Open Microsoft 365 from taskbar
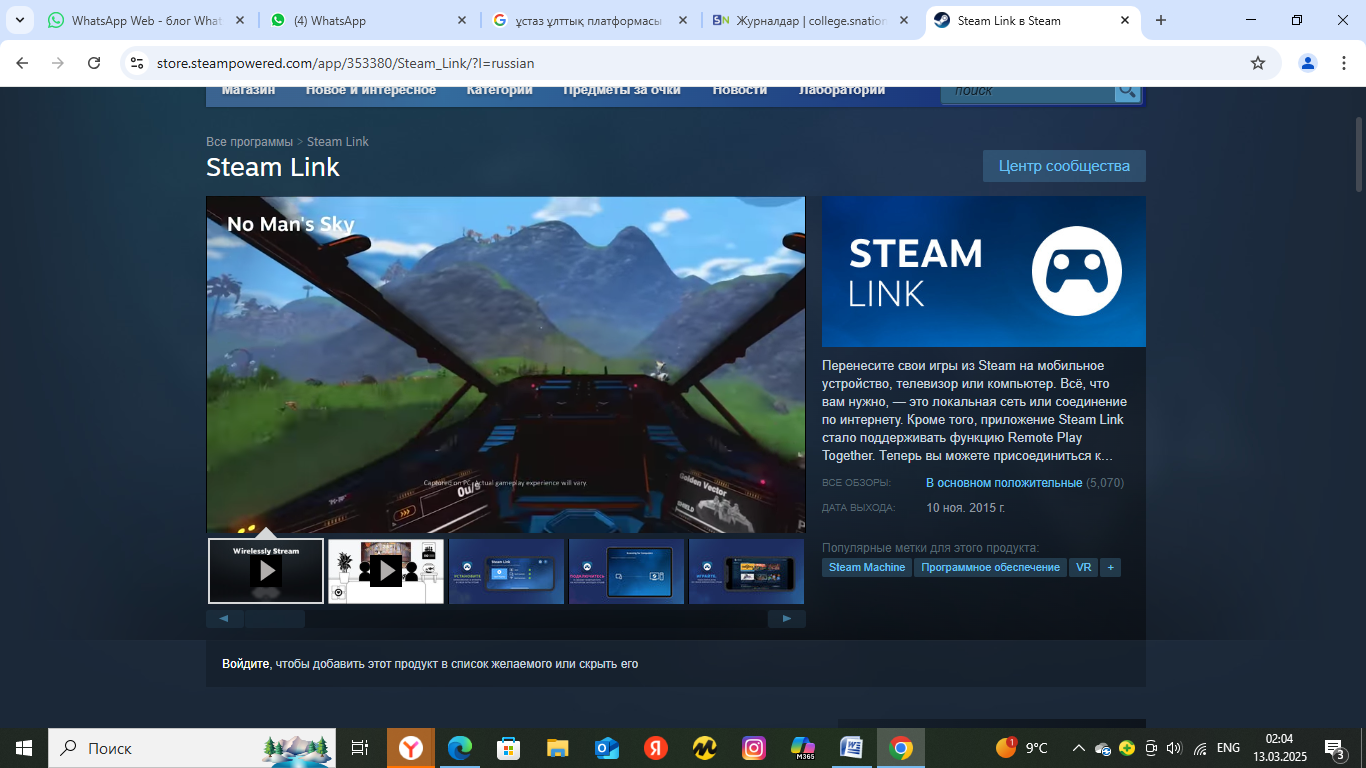Screen dimensions: 1366x768 pyautogui.click(x=803, y=748)
